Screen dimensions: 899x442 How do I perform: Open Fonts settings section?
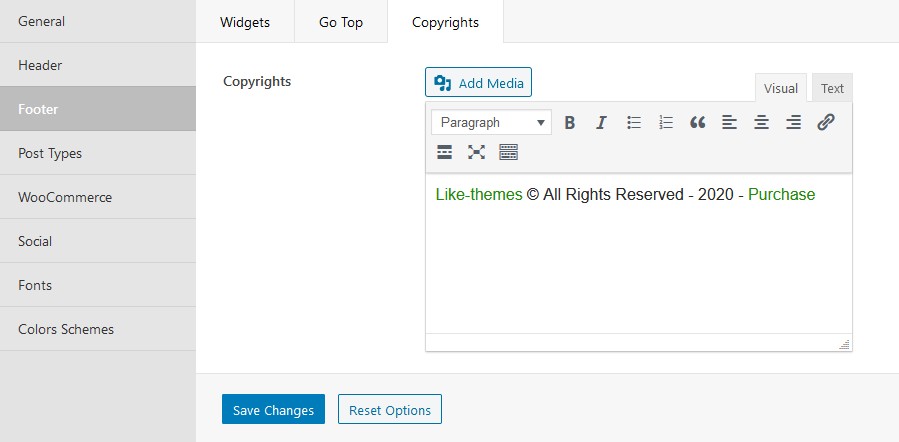coord(97,285)
